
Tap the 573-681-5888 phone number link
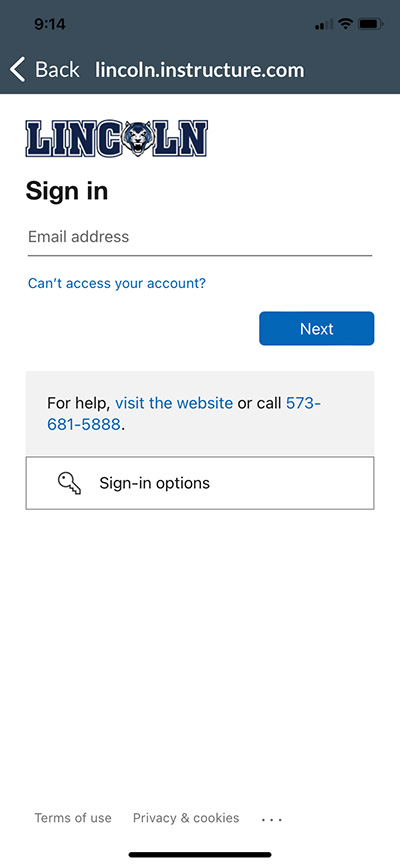tap(184, 414)
